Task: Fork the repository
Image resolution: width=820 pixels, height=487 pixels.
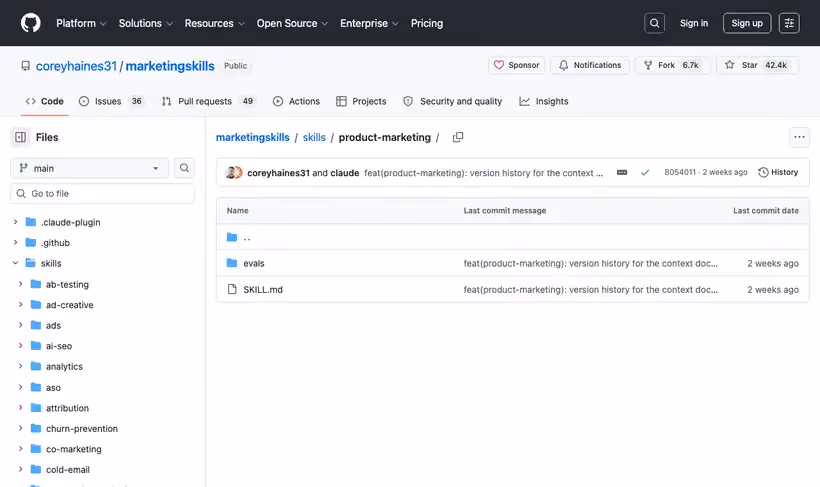Action: (671, 65)
